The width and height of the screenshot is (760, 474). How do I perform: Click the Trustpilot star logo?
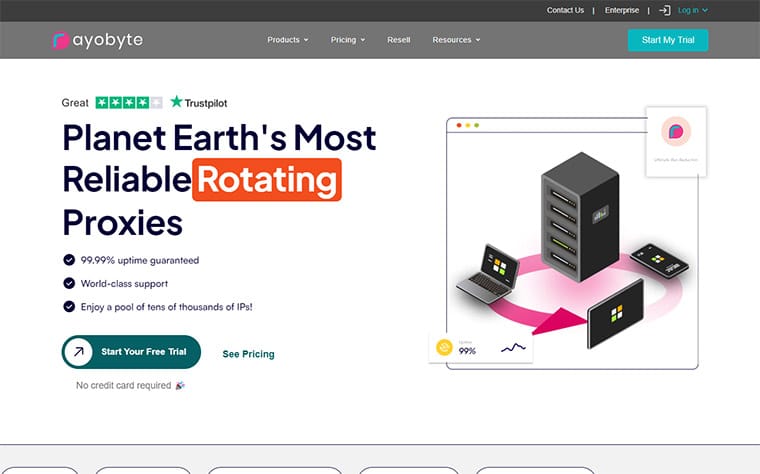tap(178, 102)
